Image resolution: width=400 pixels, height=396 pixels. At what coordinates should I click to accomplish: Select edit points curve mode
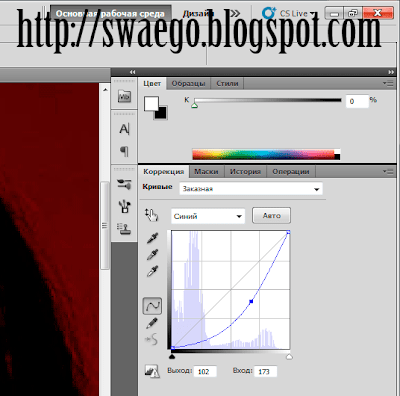point(152,306)
